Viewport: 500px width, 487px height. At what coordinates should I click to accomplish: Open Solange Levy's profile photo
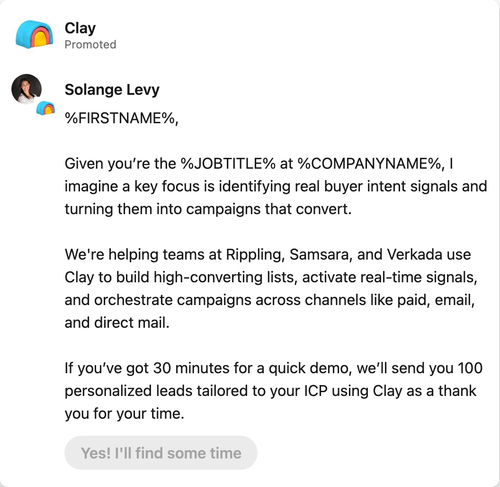pyautogui.click(x=27, y=89)
